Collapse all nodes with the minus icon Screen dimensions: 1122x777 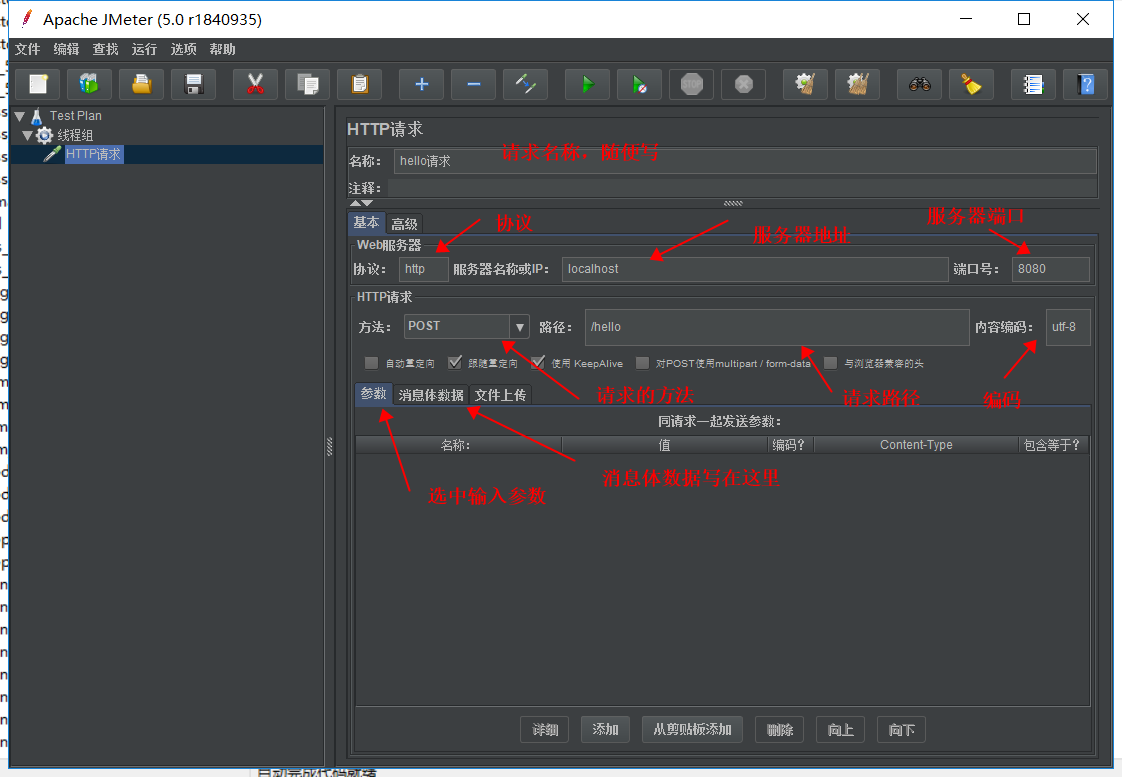474,84
